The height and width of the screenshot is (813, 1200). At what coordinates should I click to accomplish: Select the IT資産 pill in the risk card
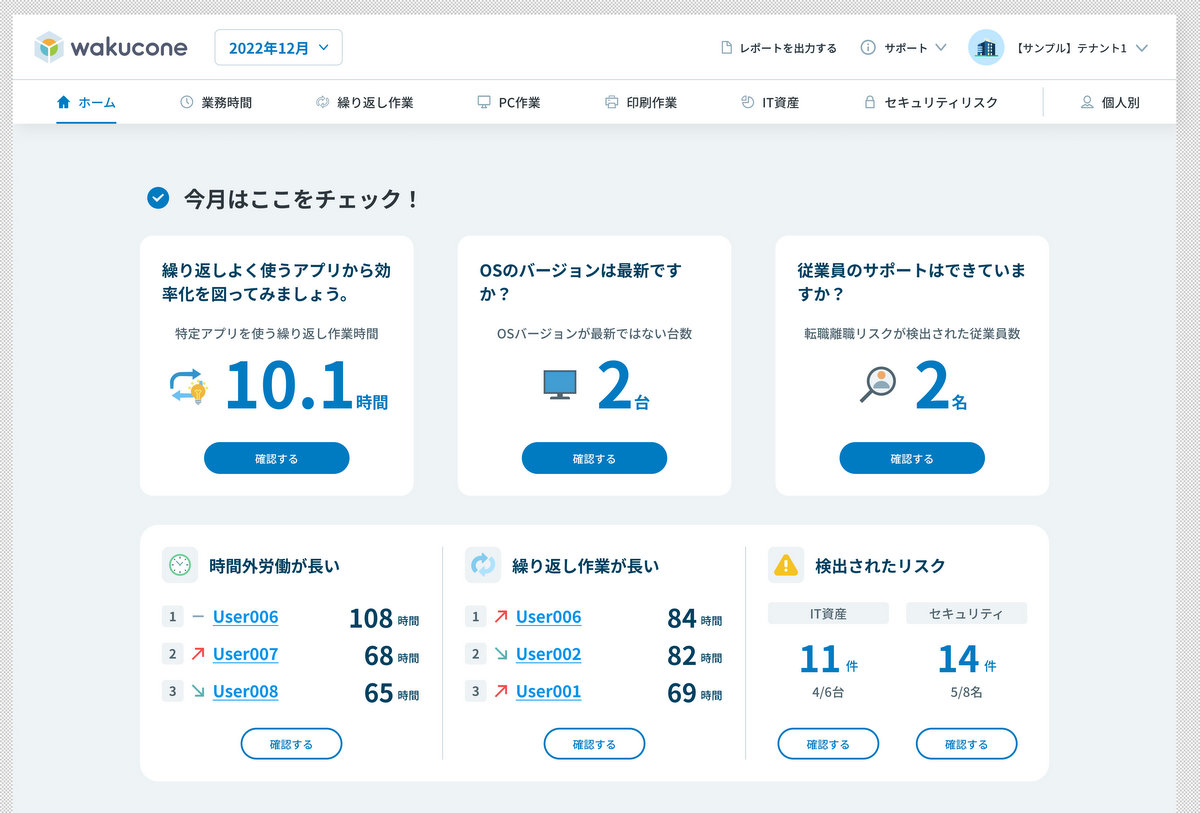pyautogui.click(x=828, y=612)
